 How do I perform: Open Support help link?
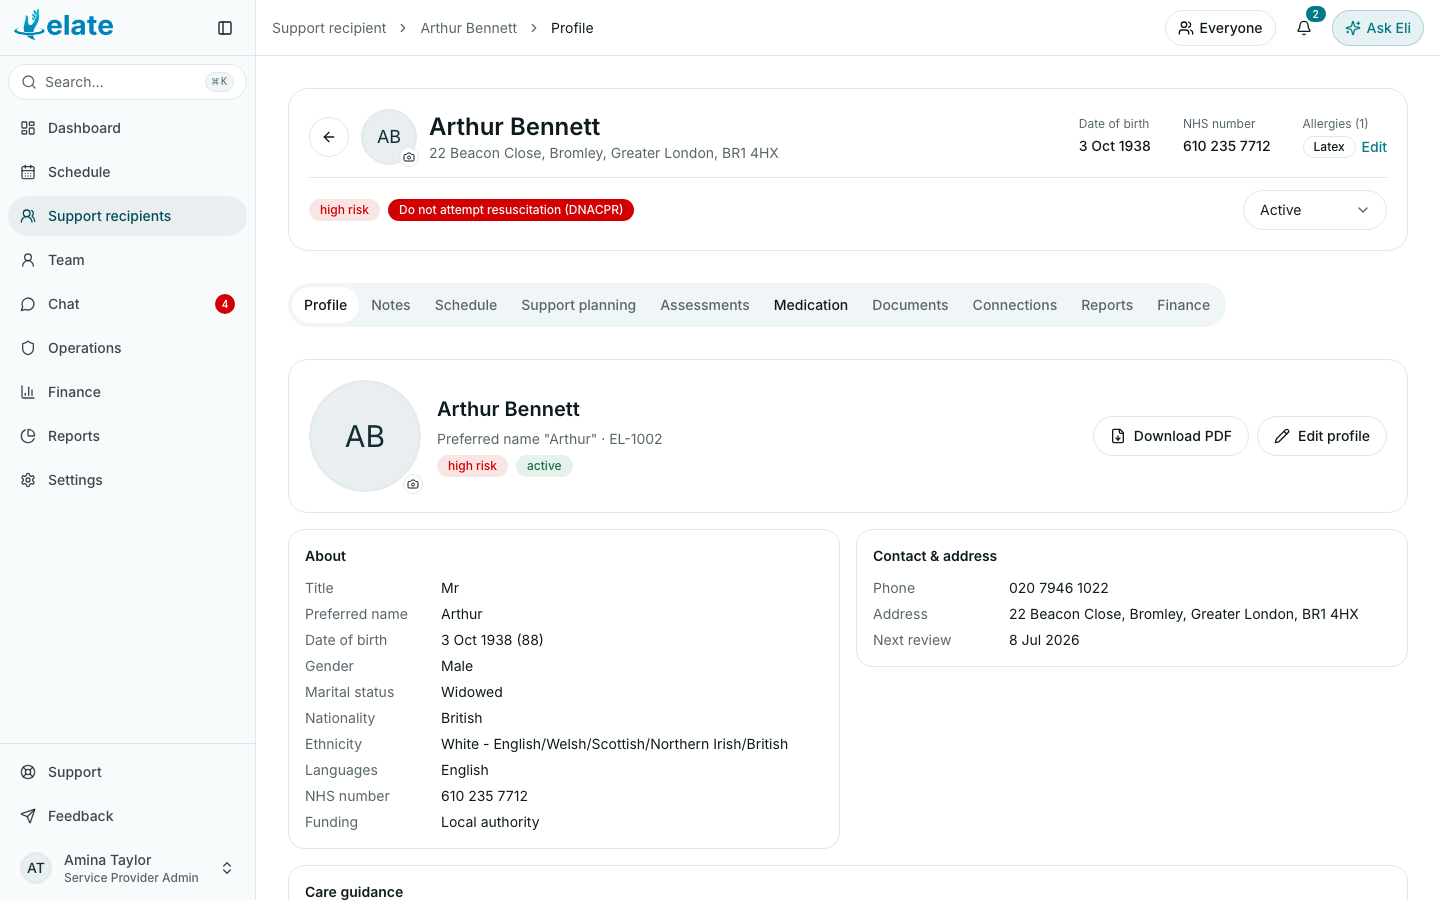[x=127, y=772]
